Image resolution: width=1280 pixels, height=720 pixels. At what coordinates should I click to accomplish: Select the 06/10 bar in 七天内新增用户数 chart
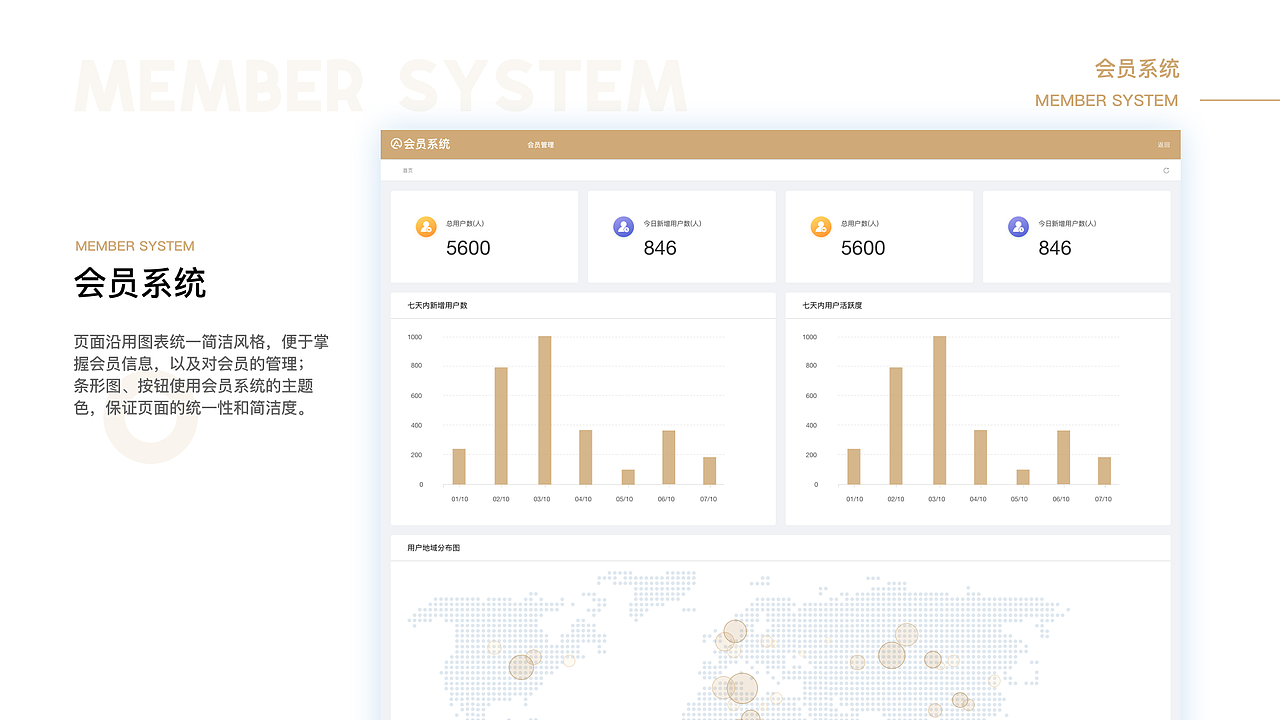click(x=668, y=458)
